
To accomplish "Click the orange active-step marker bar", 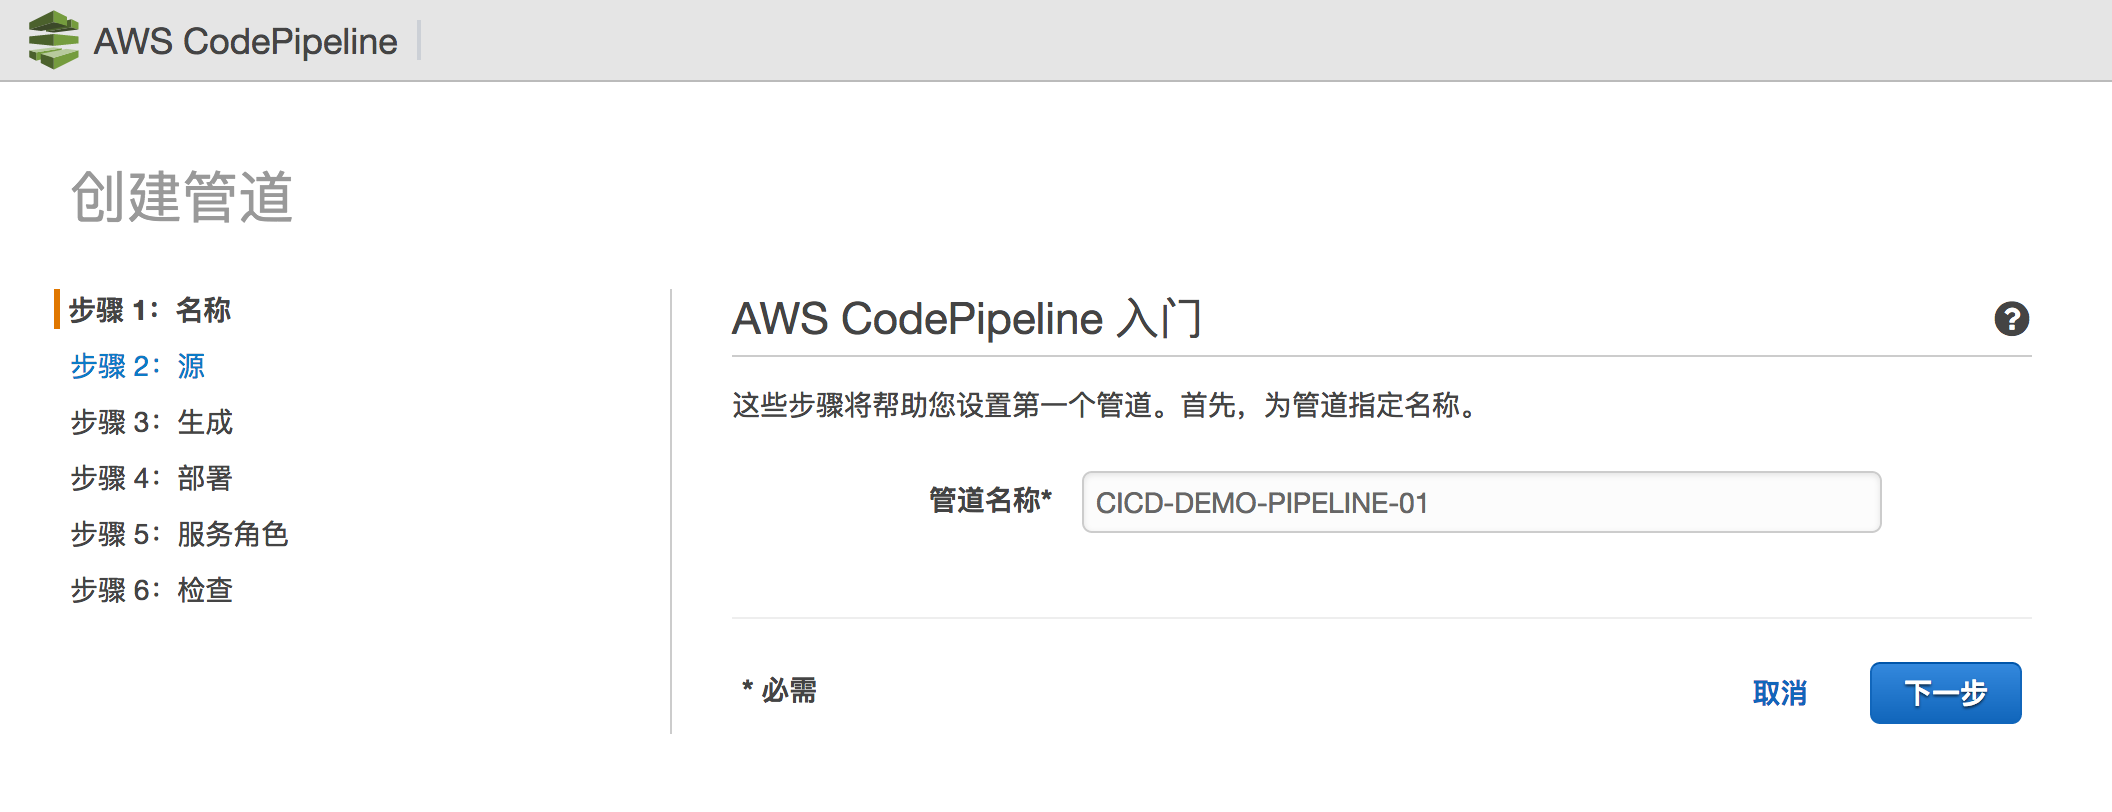I will 57,309.
